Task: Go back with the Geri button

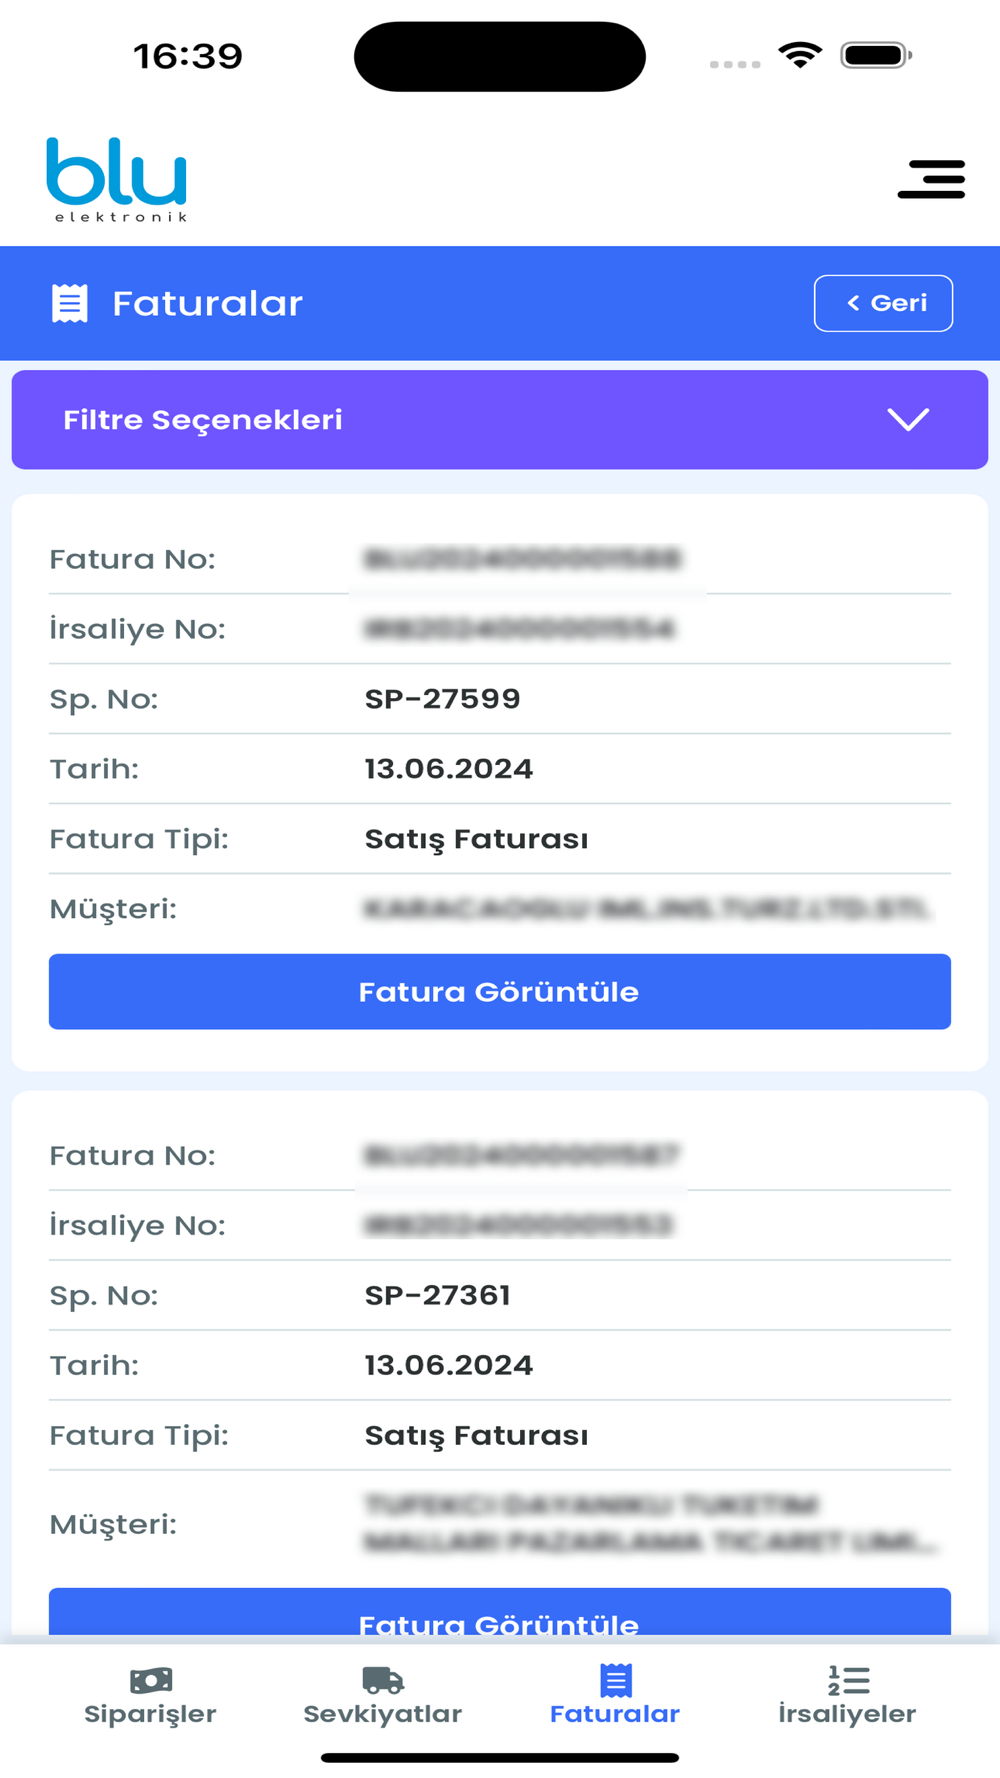Action: pyautogui.click(x=884, y=303)
